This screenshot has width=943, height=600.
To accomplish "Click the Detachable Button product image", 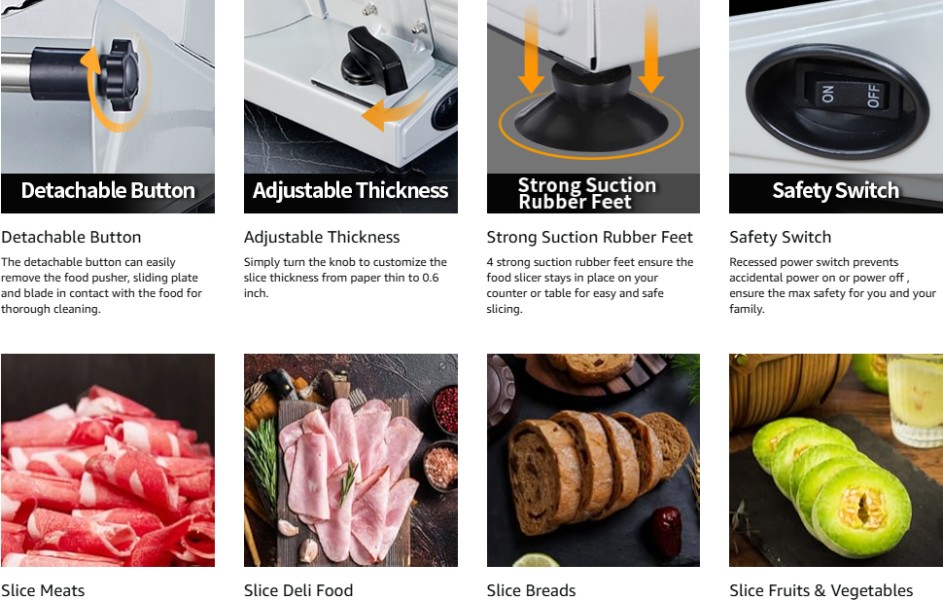I will tap(108, 106).
